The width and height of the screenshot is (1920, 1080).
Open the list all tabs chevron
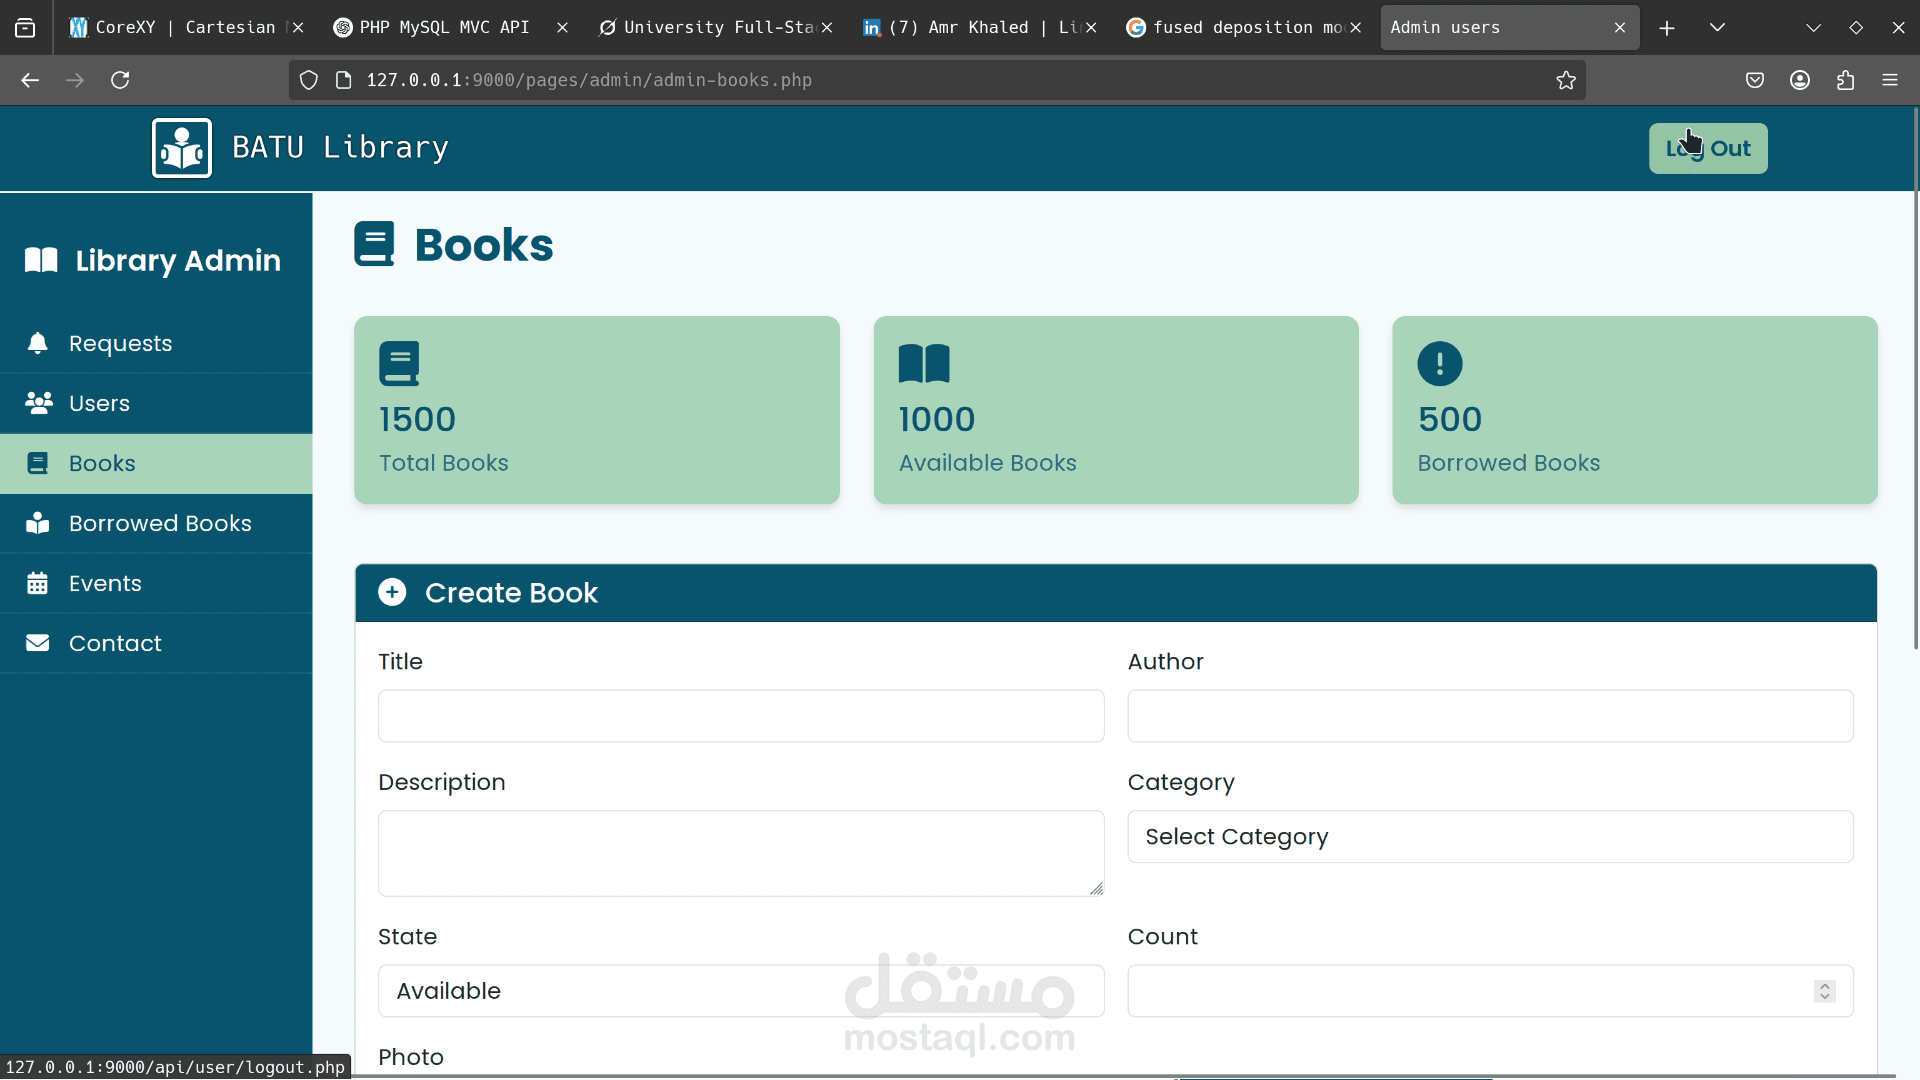(x=1717, y=28)
